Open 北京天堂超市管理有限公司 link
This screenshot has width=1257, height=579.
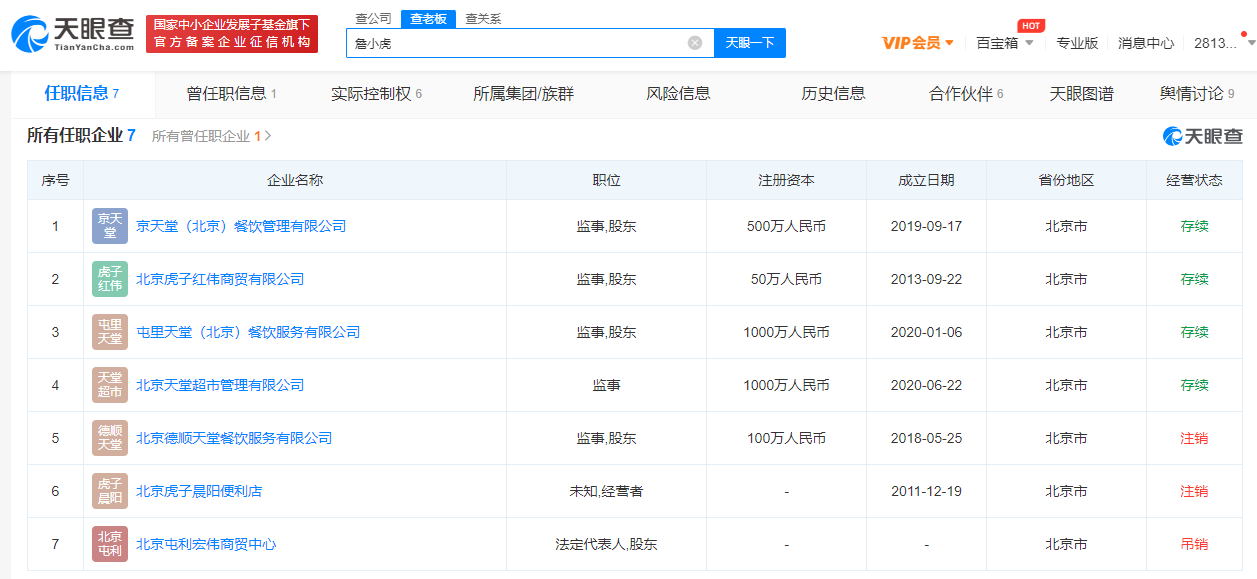coord(220,385)
